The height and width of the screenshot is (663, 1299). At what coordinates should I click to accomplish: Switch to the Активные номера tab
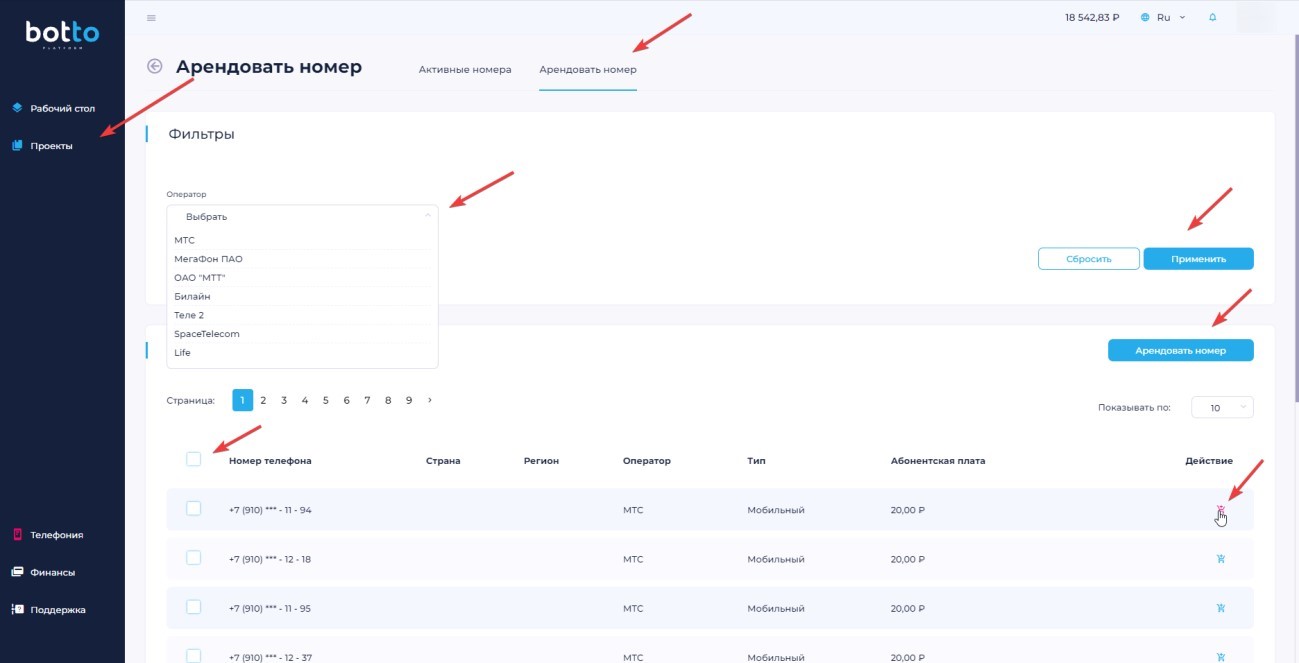pyautogui.click(x=465, y=70)
